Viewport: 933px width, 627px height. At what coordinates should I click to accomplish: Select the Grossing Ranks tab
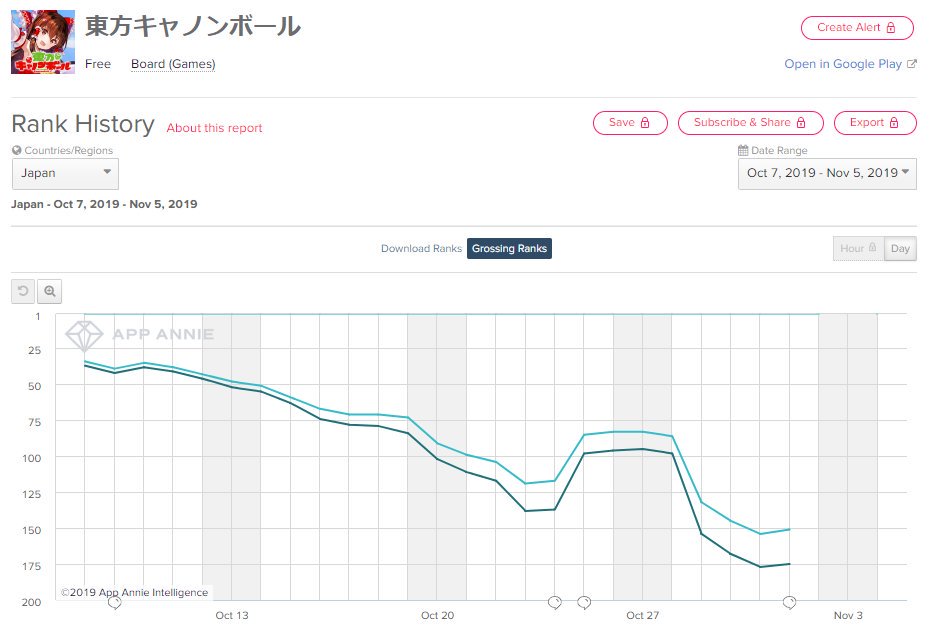coord(509,249)
